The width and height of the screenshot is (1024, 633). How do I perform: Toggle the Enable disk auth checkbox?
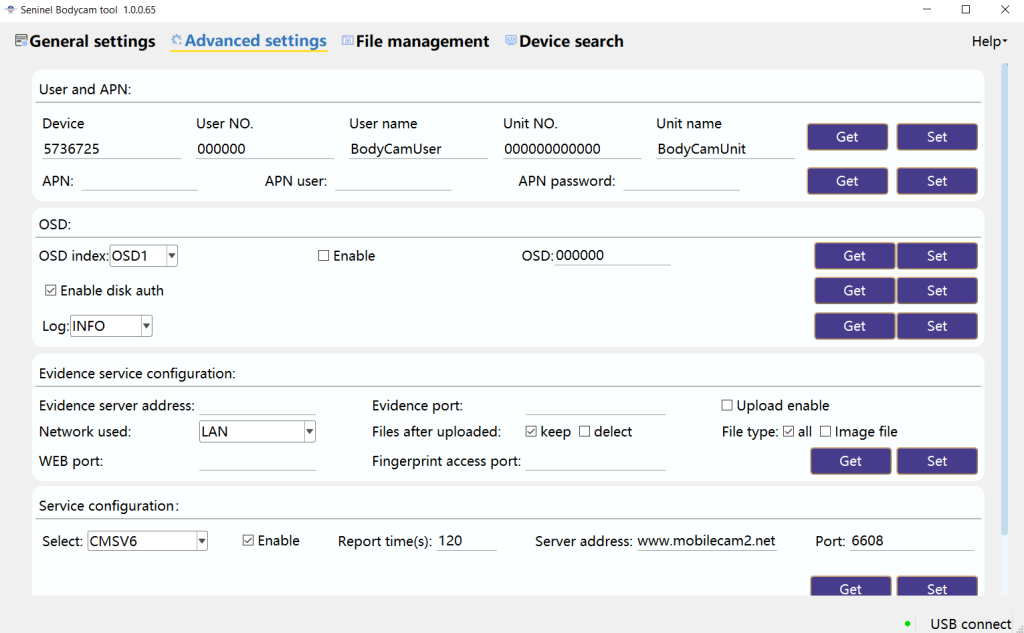pyautogui.click(x=51, y=291)
